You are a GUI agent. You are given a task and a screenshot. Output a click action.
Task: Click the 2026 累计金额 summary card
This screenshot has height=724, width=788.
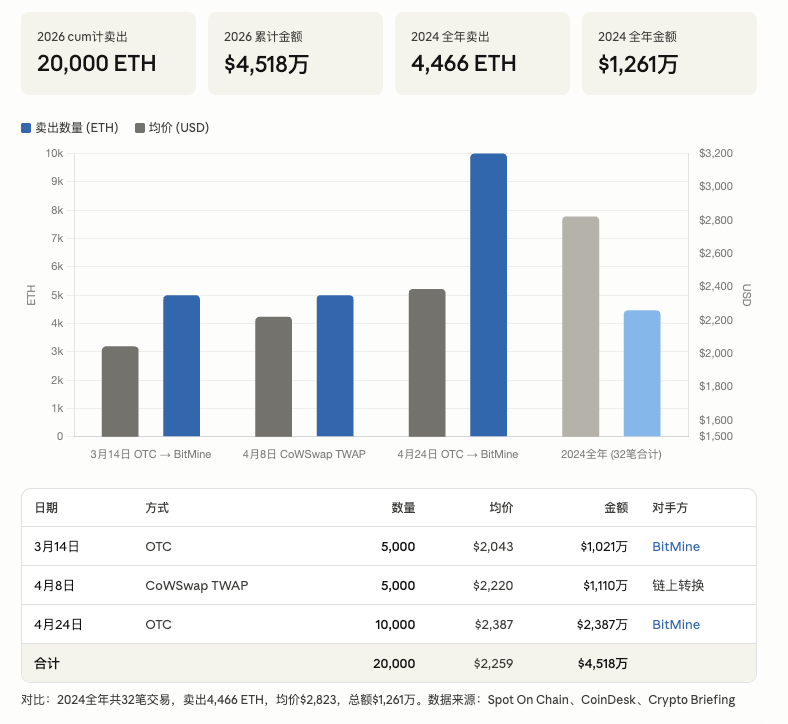(x=295, y=54)
